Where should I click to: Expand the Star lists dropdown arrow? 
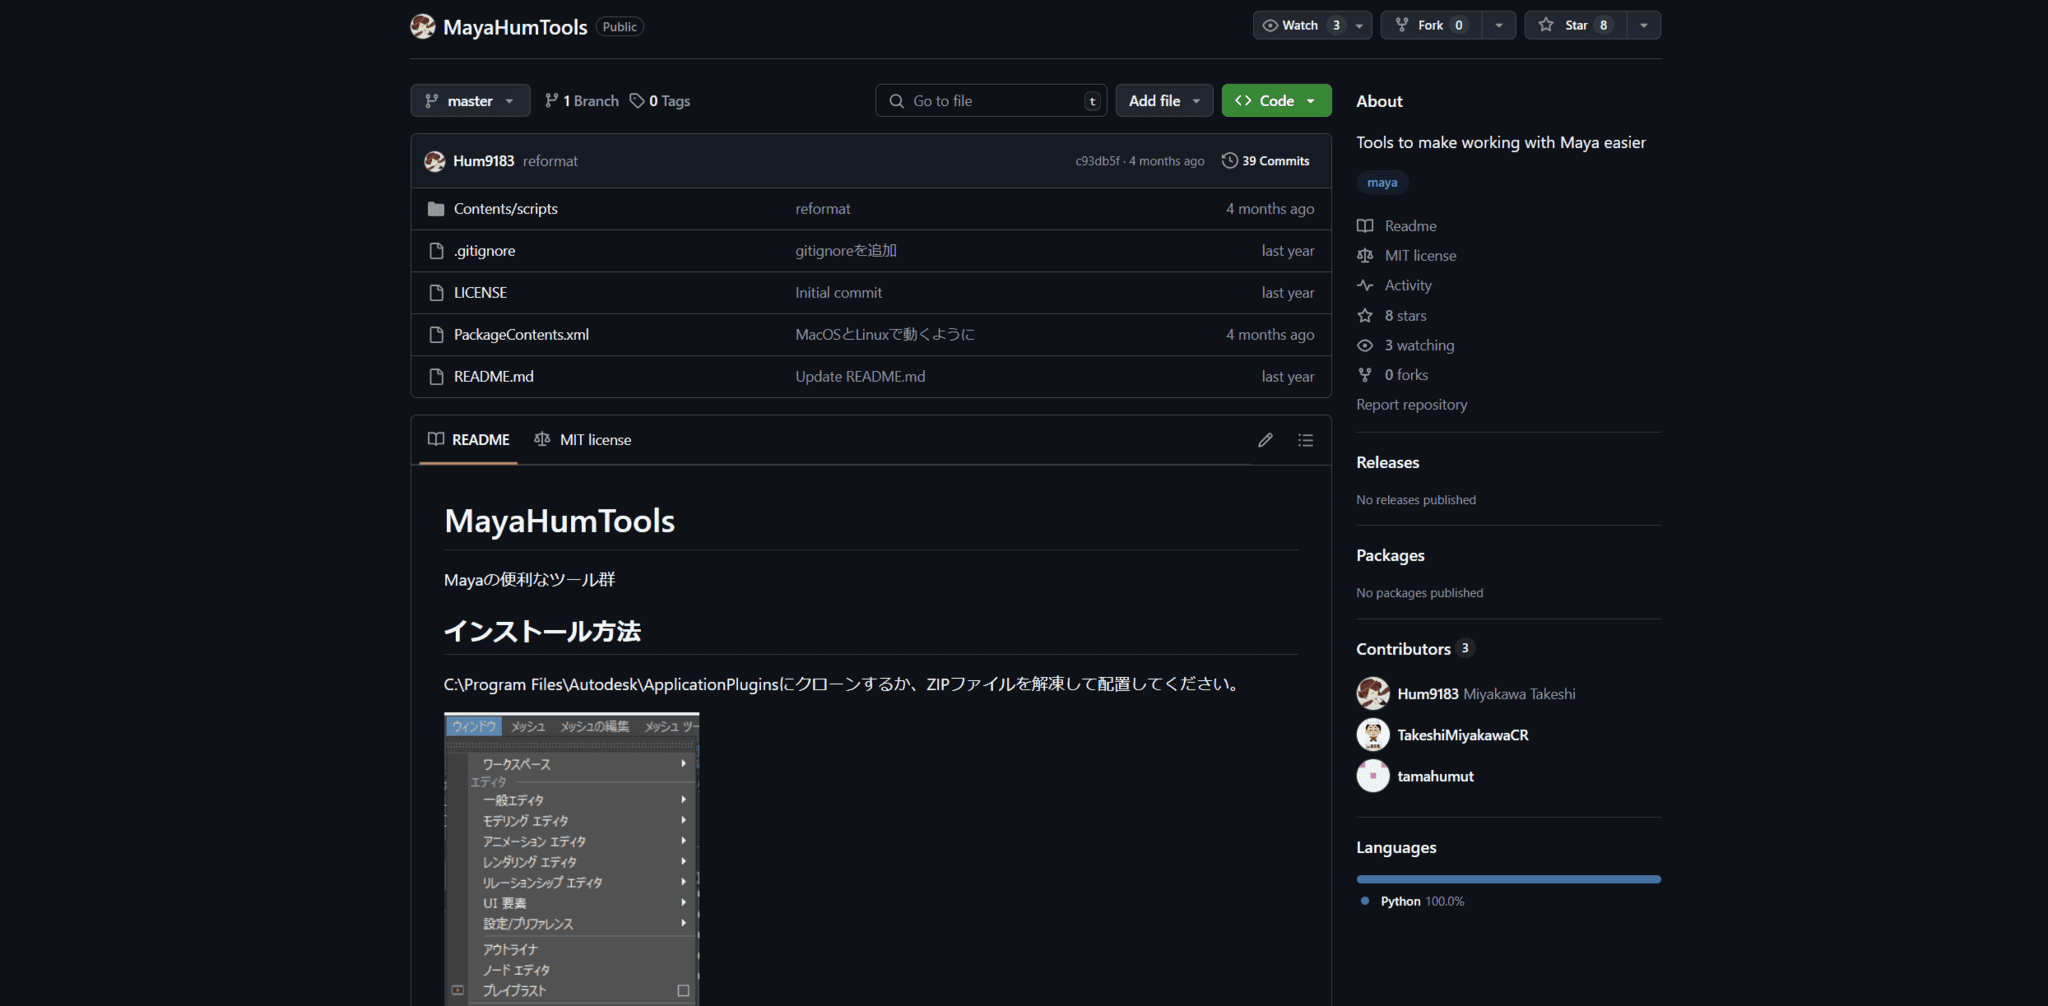1644,25
